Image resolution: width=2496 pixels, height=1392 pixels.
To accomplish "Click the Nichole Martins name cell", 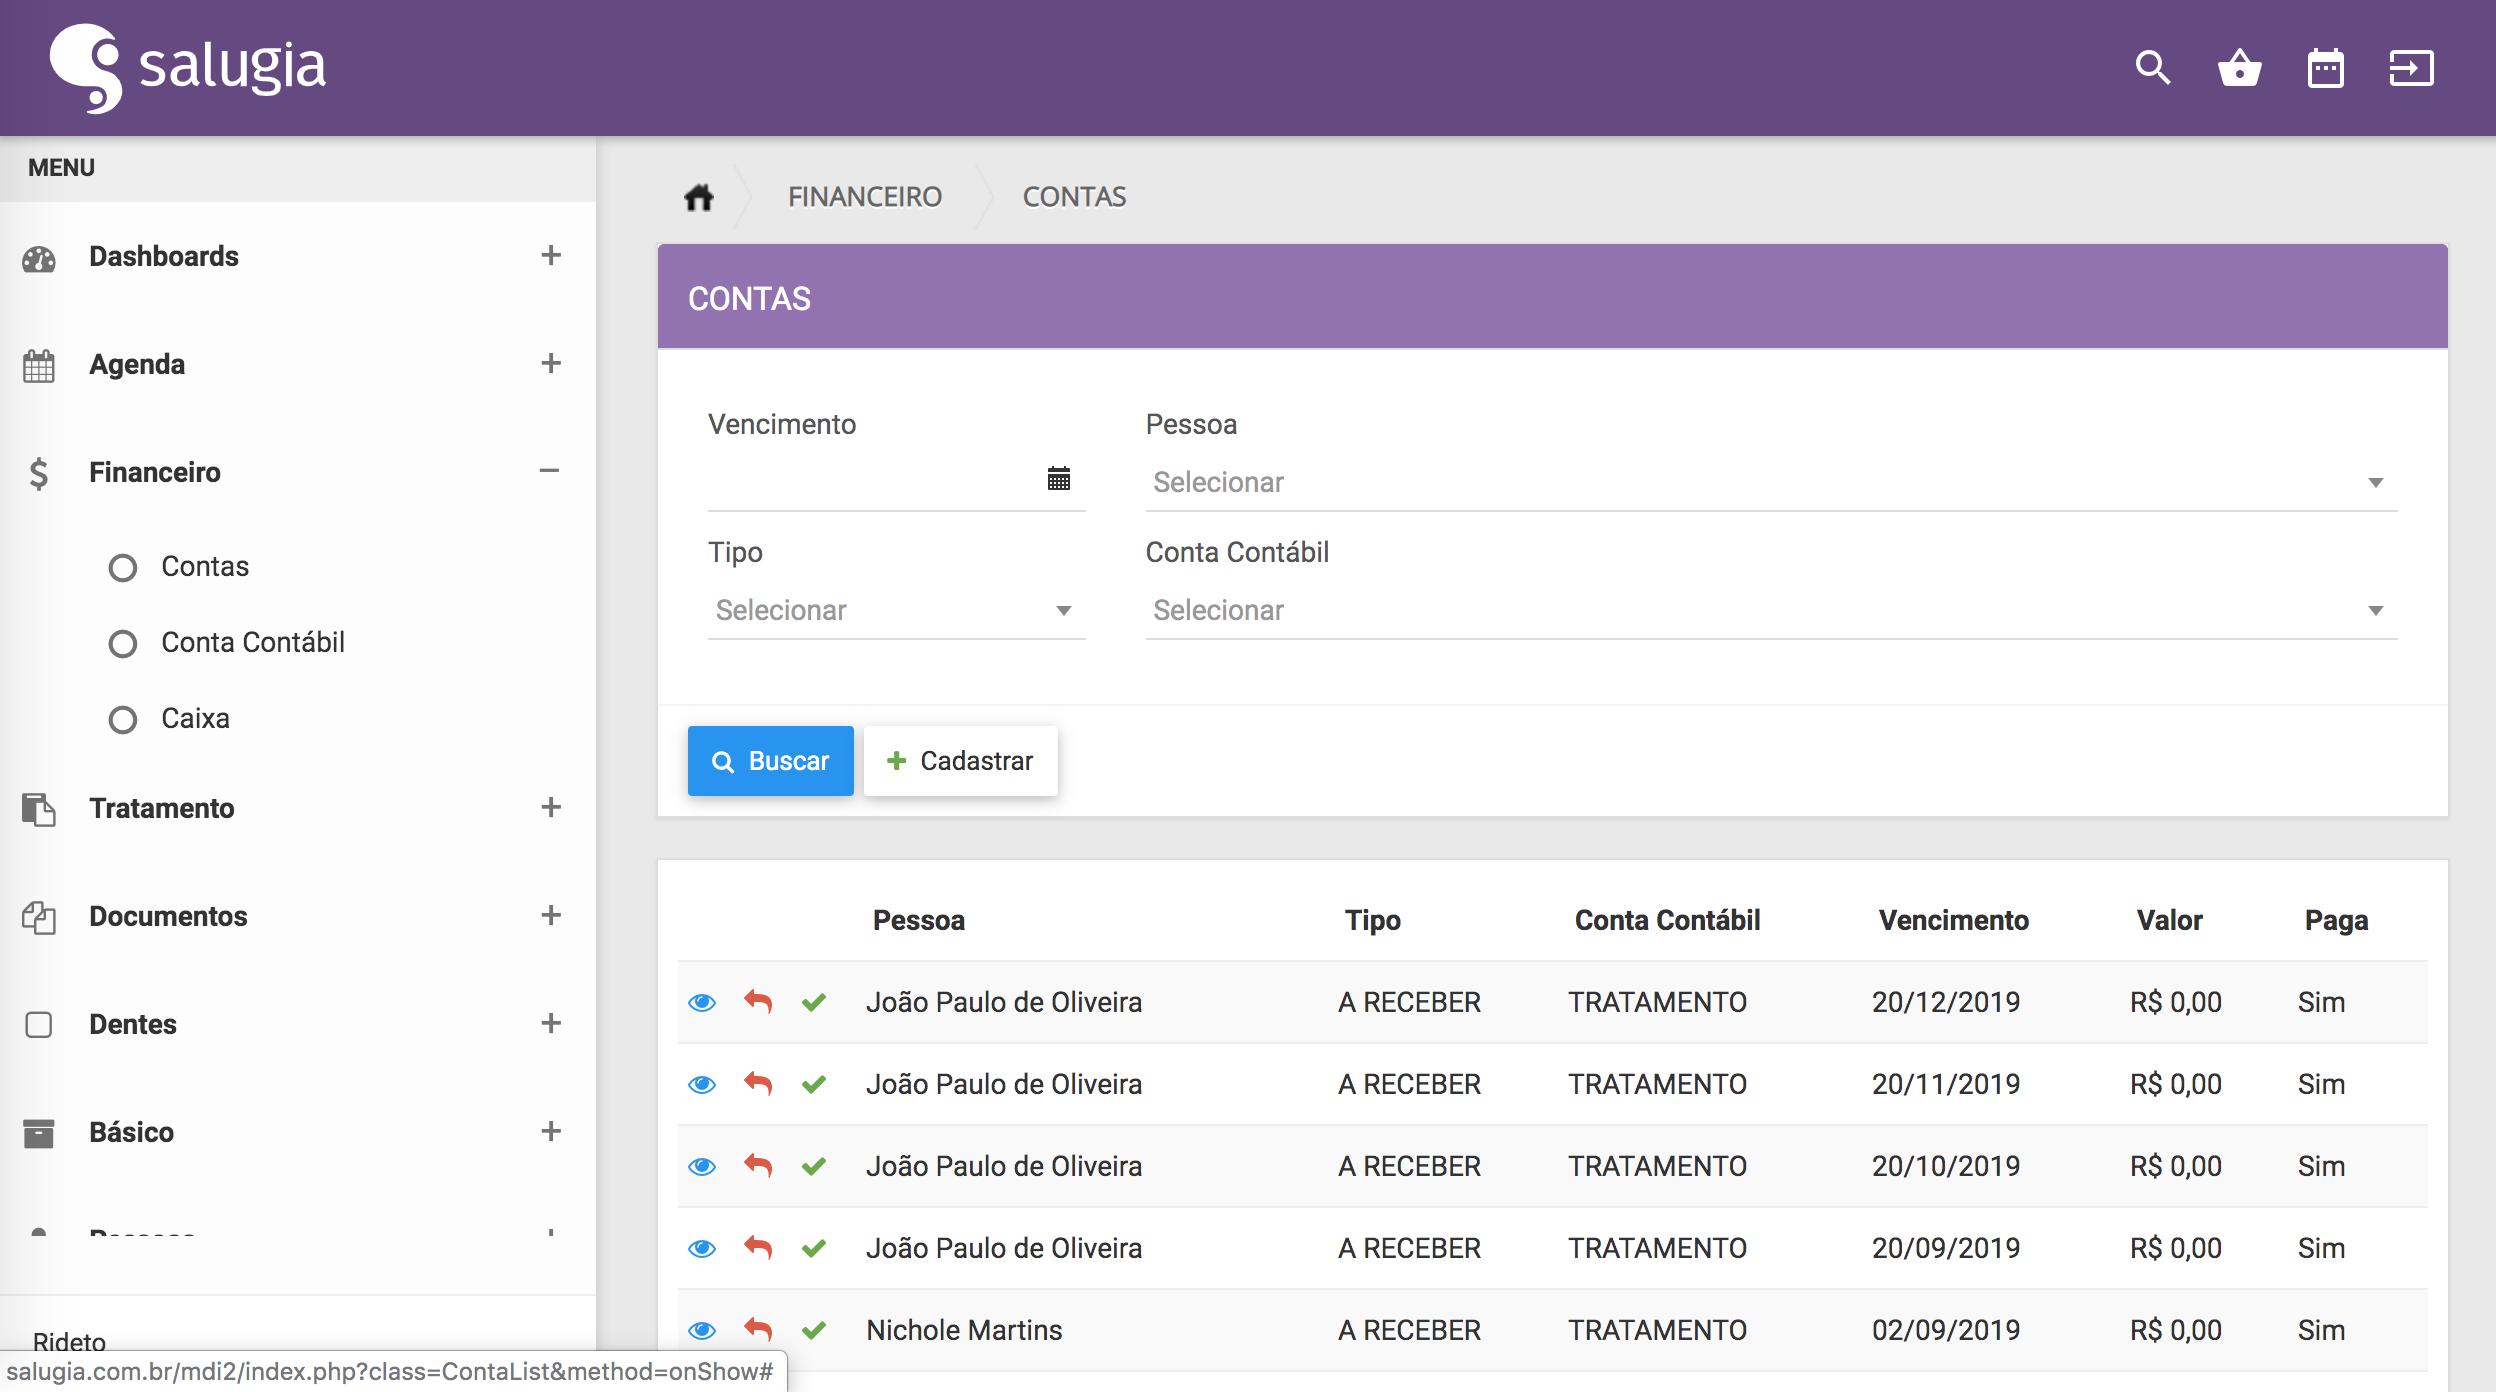I will point(964,1330).
